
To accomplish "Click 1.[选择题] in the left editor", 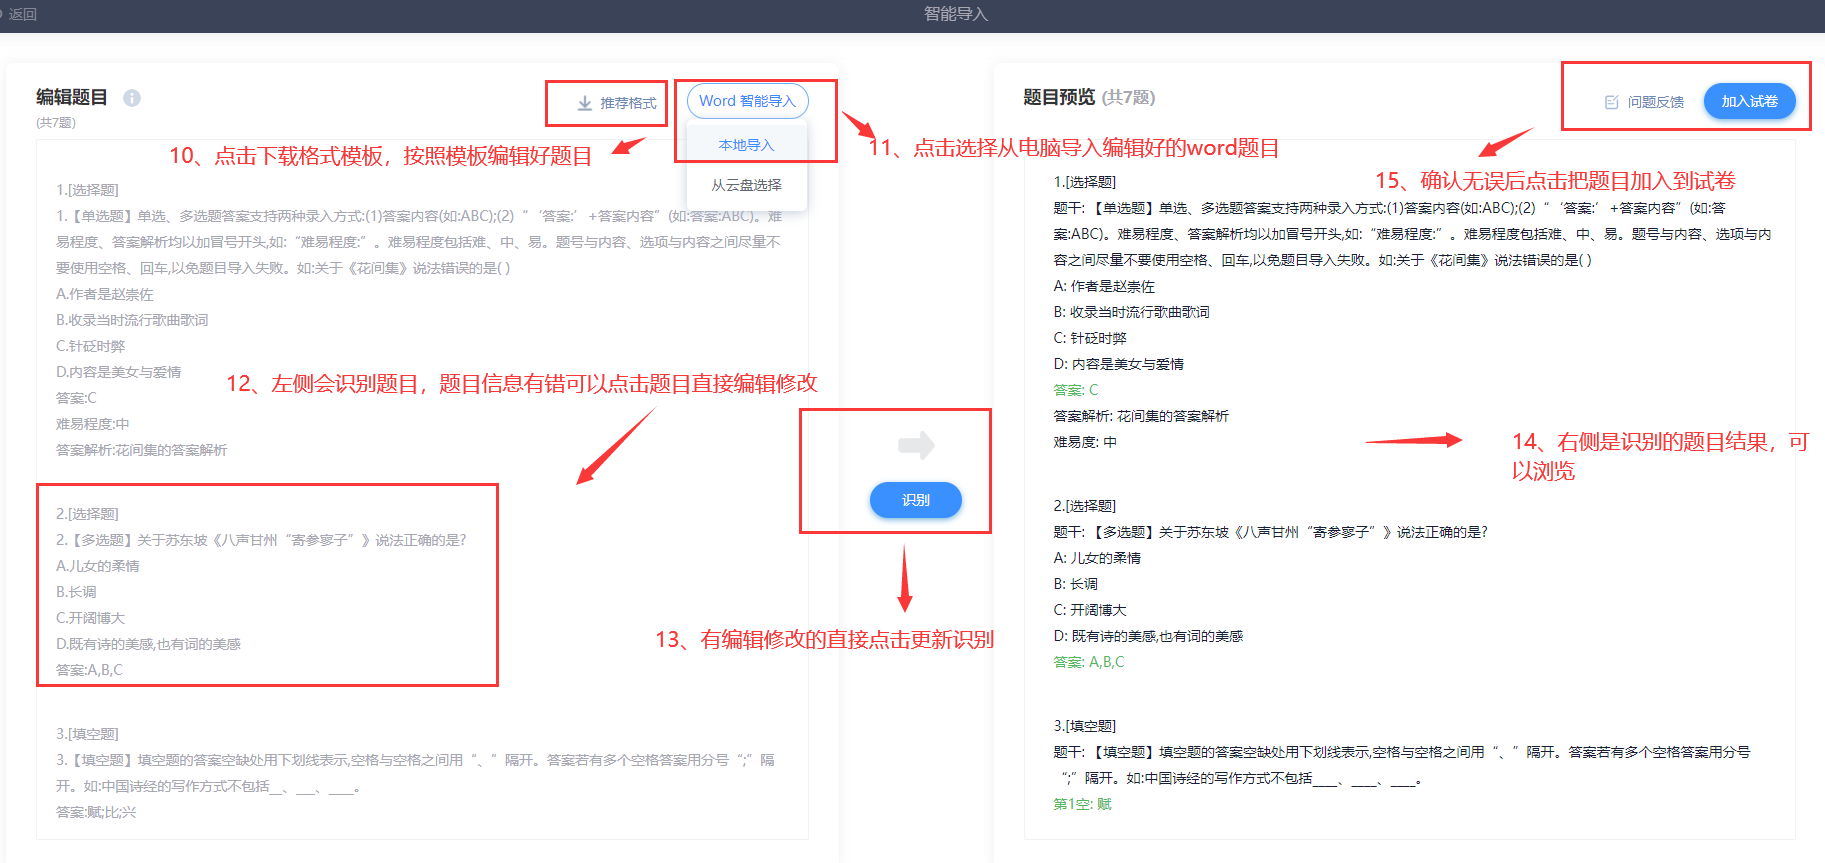I will point(87,190).
